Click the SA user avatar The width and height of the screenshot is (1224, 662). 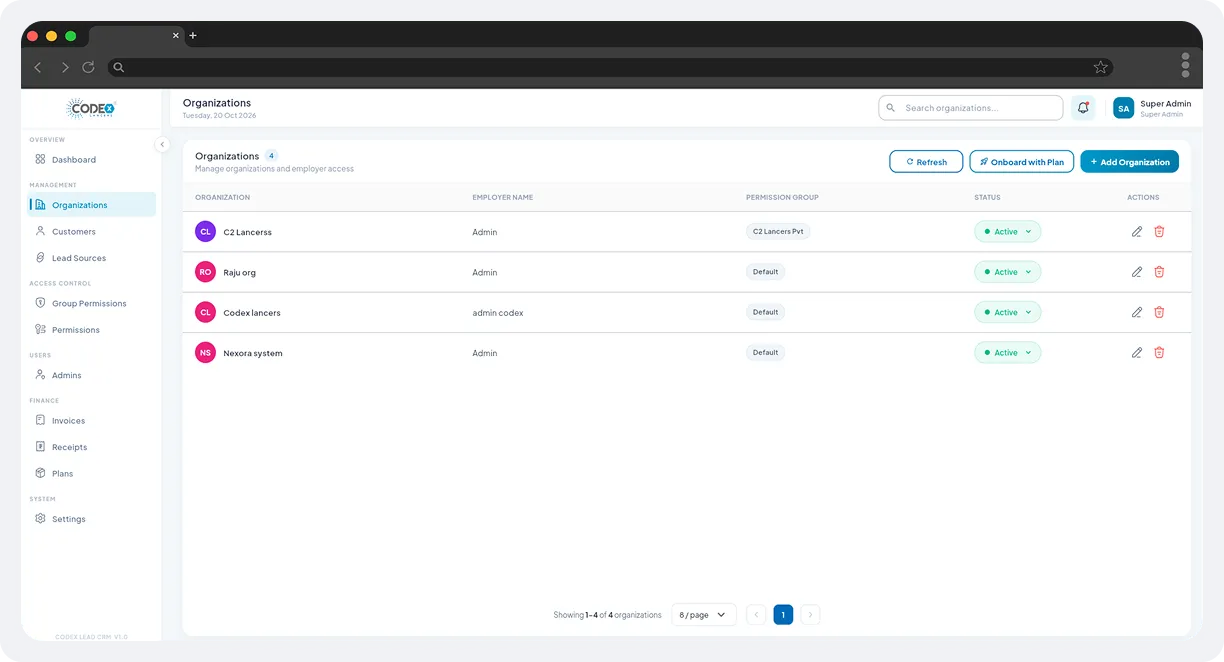click(x=1124, y=108)
